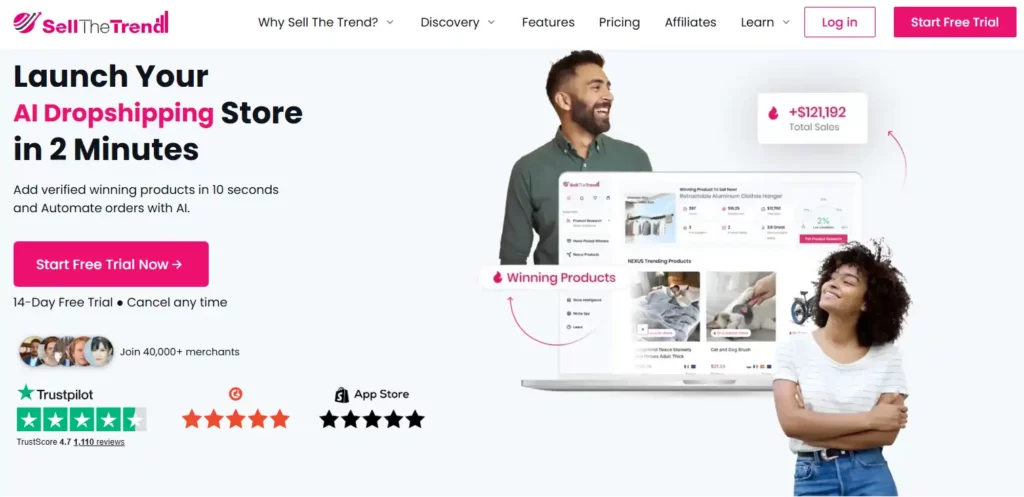Click the Start Free Trial Now button

click(x=111, y=264)
